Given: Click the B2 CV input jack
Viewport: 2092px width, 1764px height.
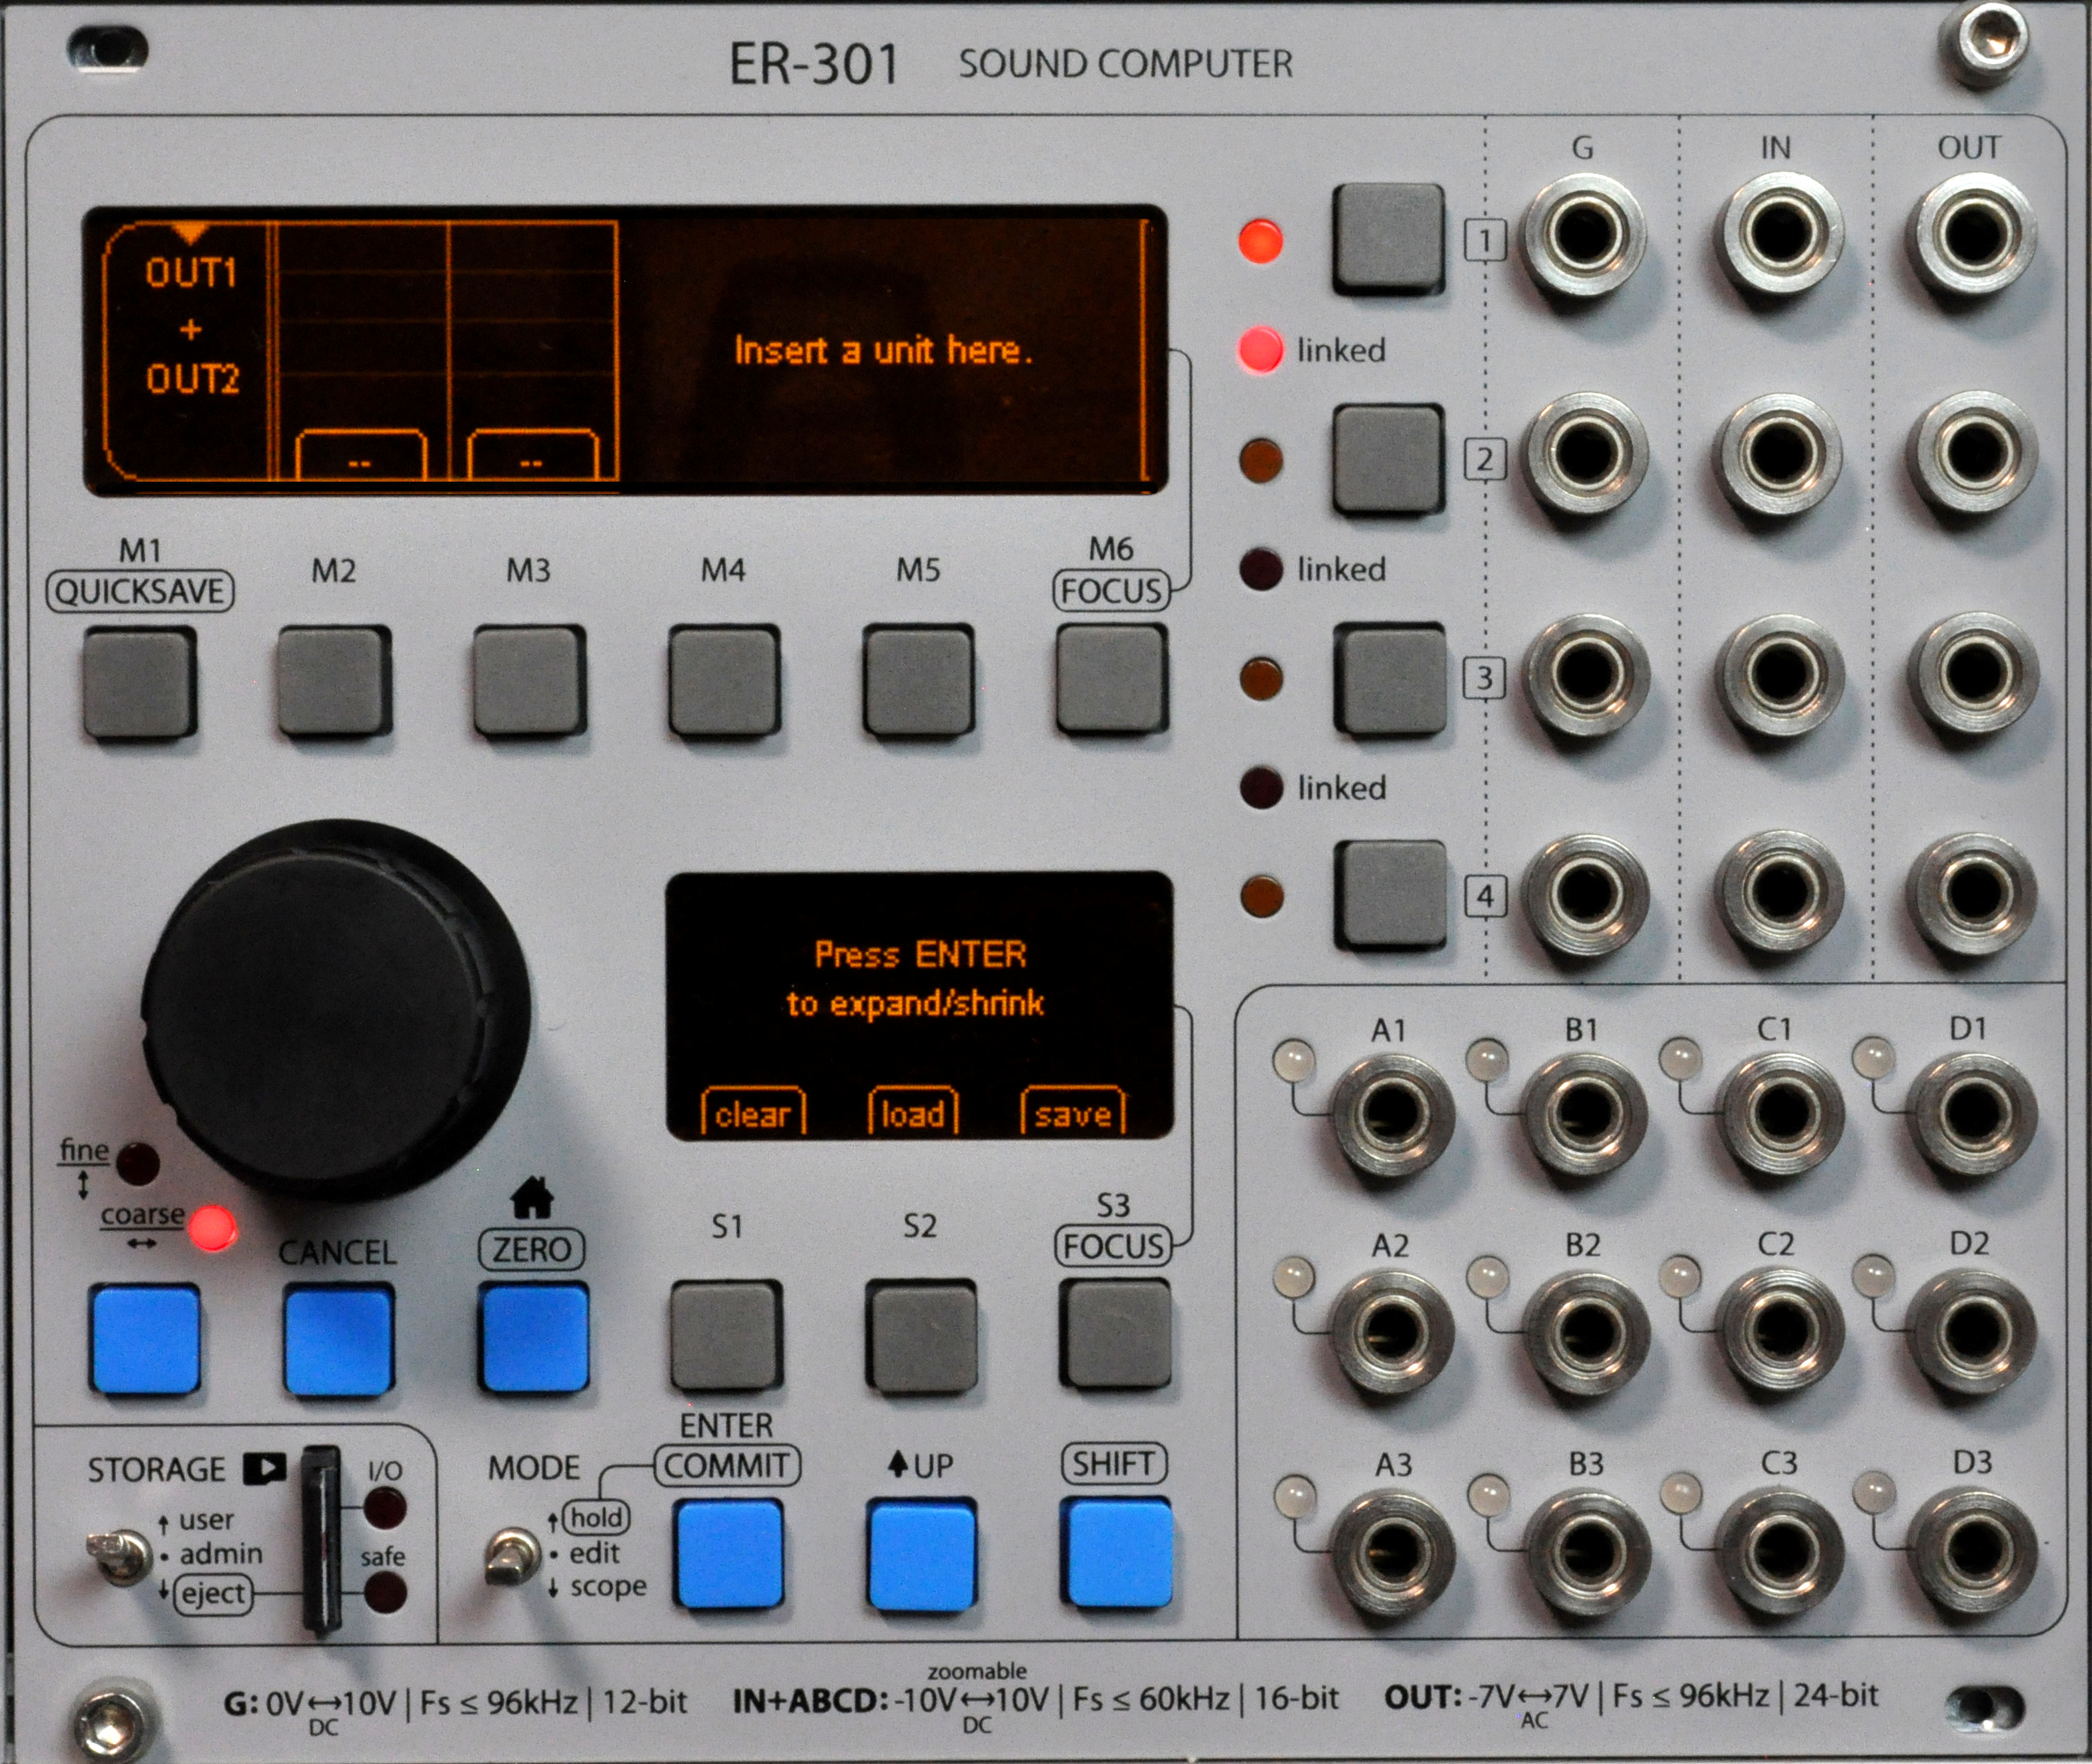Looking at the screenshot, I should click(1587, 1332).
